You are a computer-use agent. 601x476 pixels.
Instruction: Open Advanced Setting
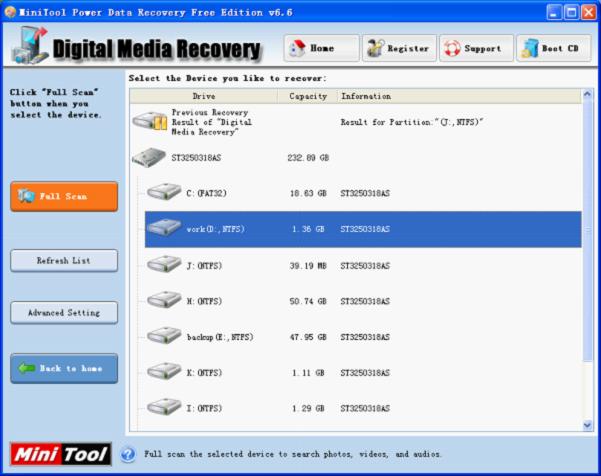click(x=64, y=313)
